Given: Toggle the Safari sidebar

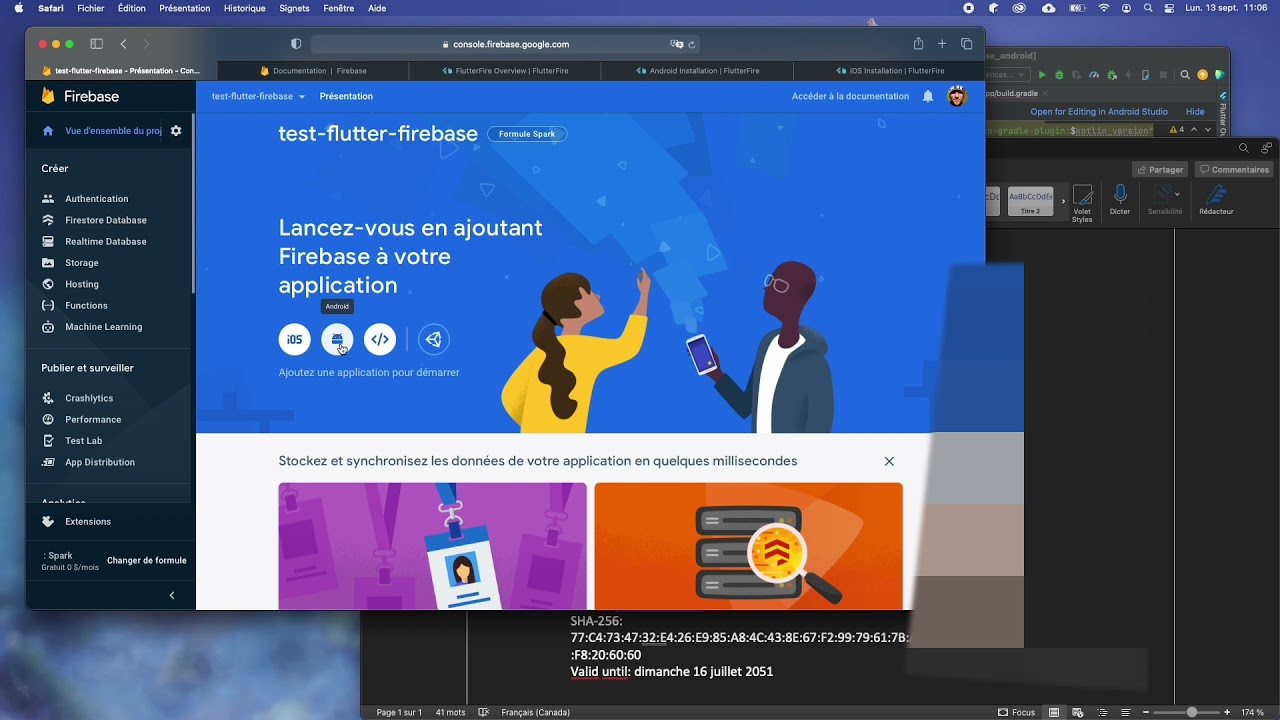Looking at the screenshot, I should click(x=97, y=44).
